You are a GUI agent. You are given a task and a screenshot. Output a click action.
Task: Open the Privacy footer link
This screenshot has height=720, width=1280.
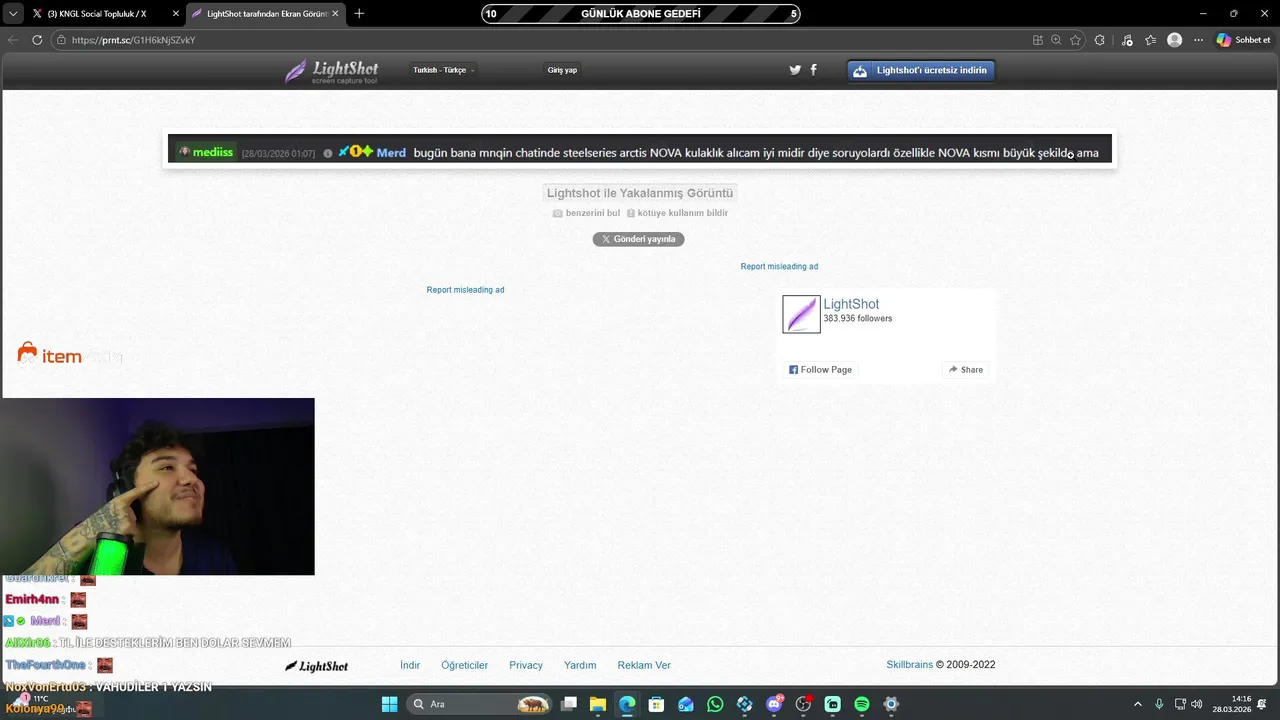click(x=526, y=665)
